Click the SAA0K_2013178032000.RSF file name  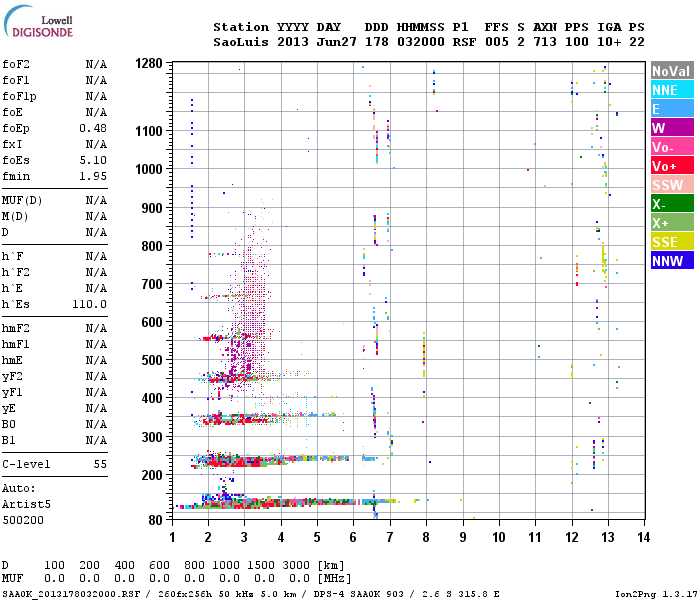tap(71, 594)
